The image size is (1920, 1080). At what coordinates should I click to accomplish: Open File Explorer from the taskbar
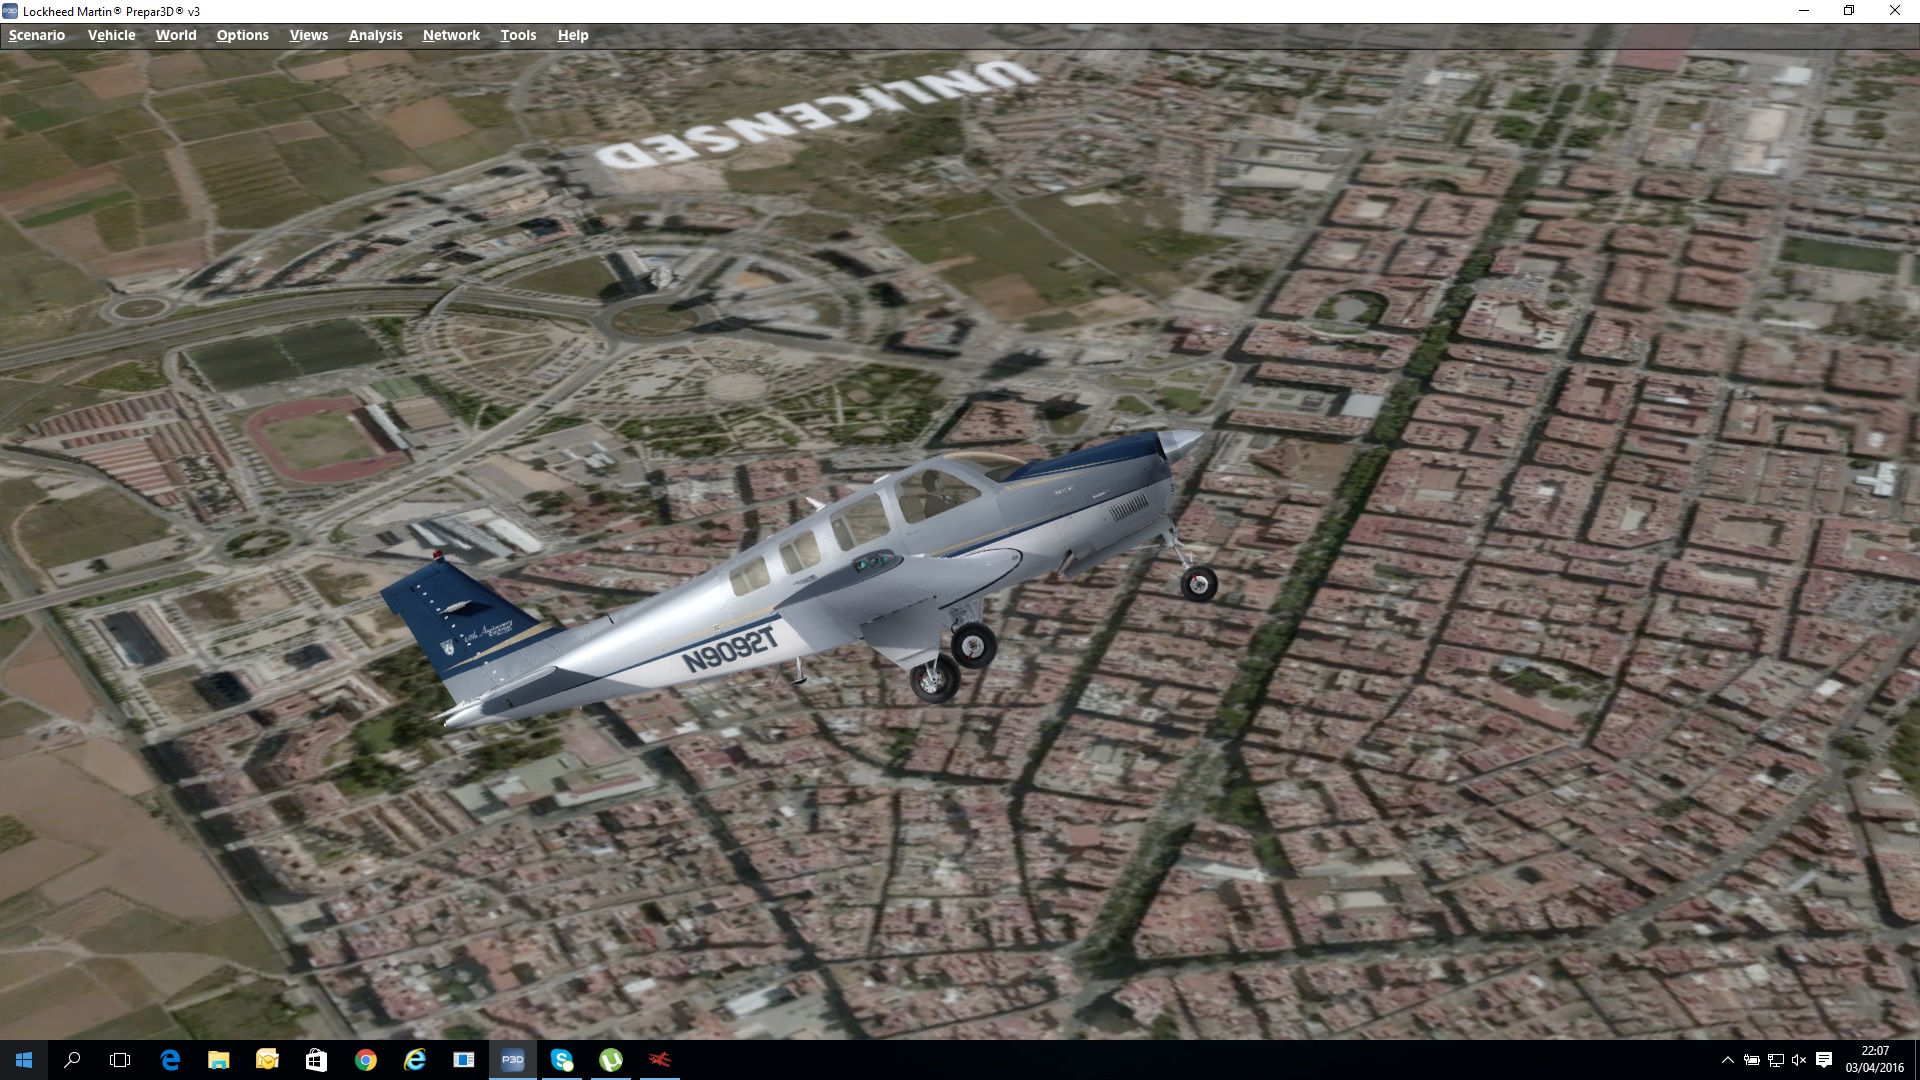pos(218,1060)
